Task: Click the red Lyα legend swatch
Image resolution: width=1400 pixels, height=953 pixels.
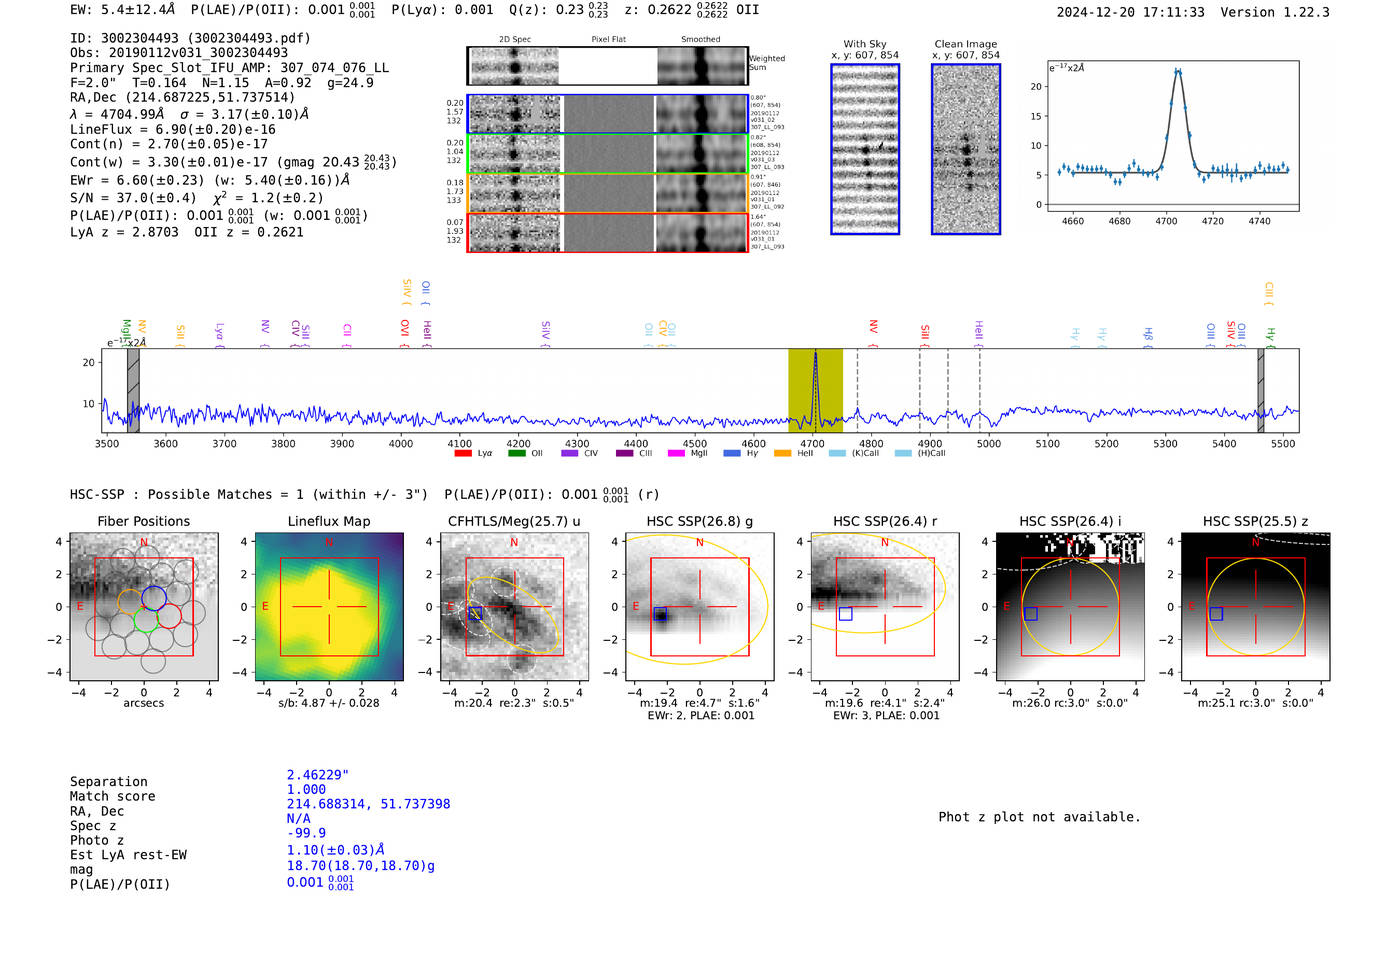Action: click(463, 453)
